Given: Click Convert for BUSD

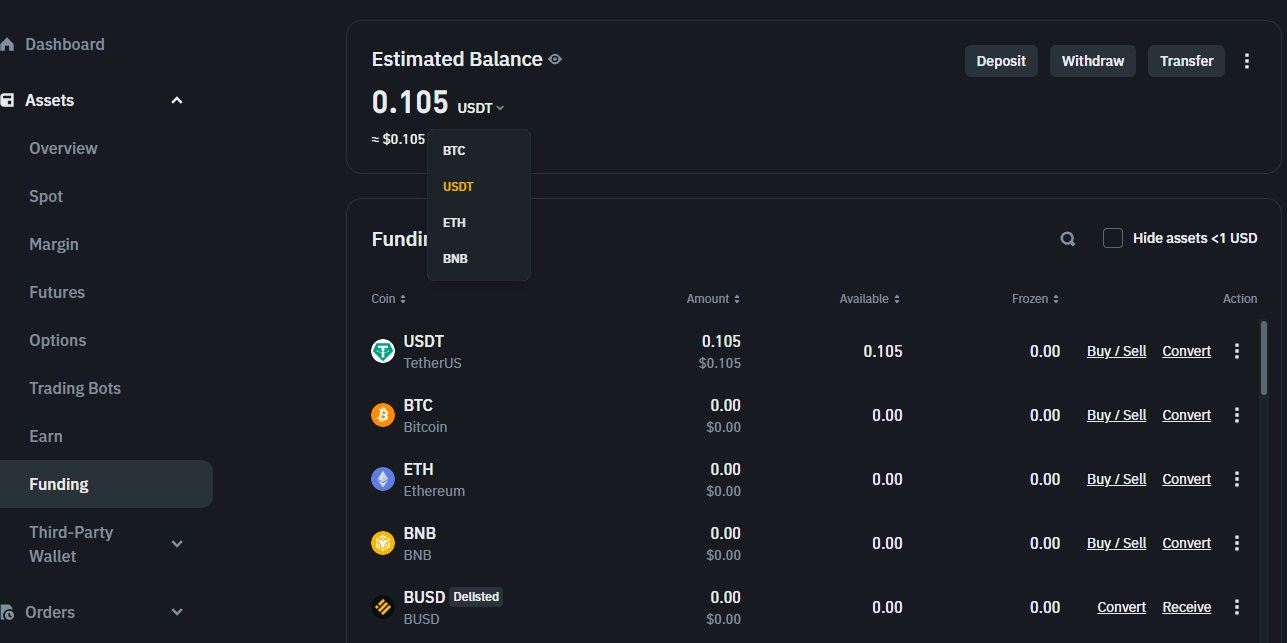Looking at the screenshot, I should click(x=1122, y=607).
